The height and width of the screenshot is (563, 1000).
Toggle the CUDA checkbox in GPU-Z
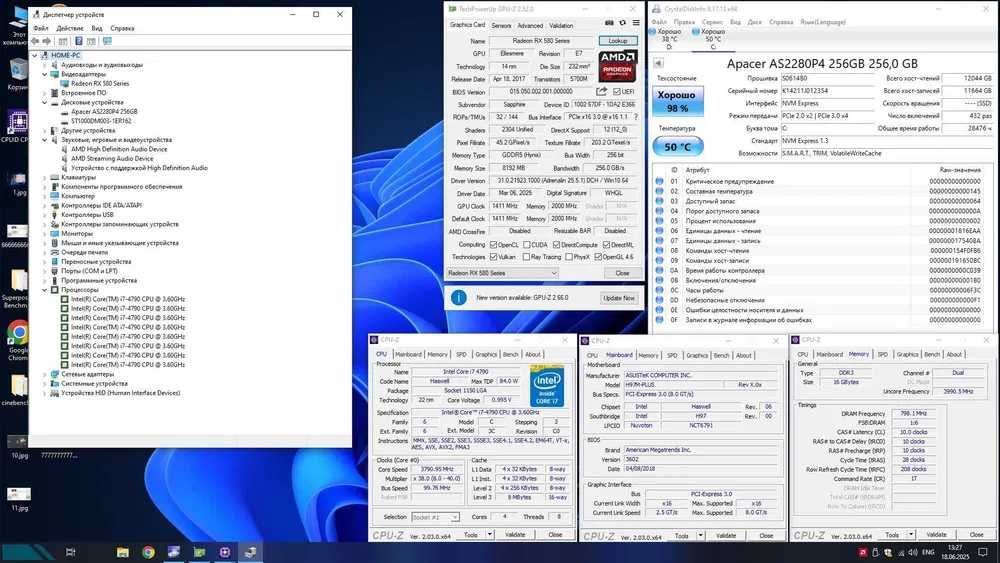tap(527, 245)
